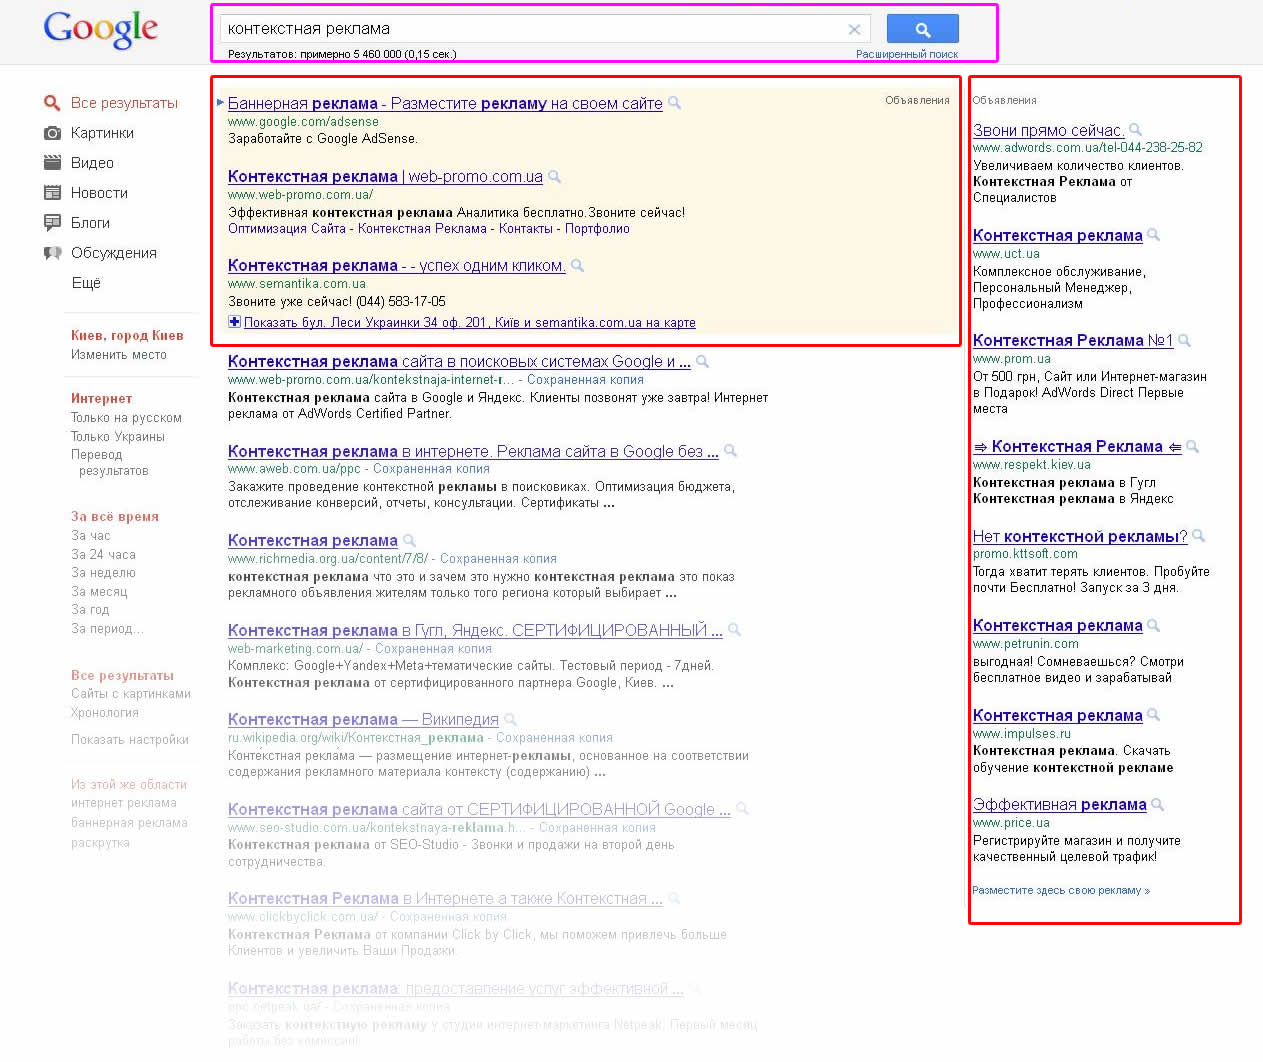Switch to Обсуждения results
The image size is (1263, 1062).
point(114,253)
